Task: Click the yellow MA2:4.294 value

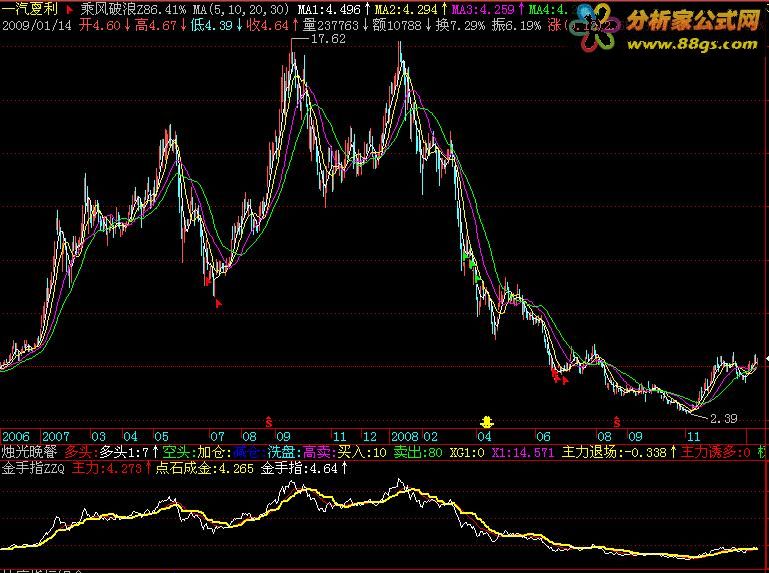Action: pyautogui.click(x=406, y=9)
